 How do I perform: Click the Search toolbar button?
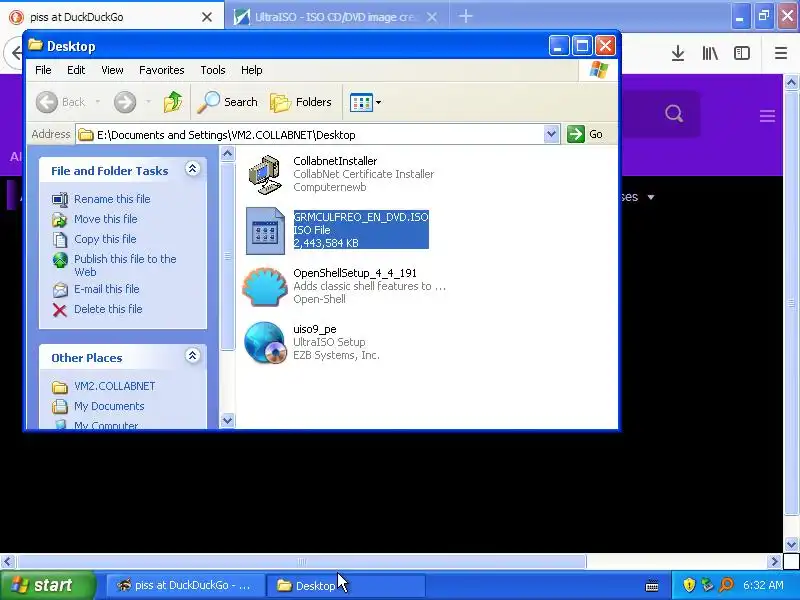(228, 102)
